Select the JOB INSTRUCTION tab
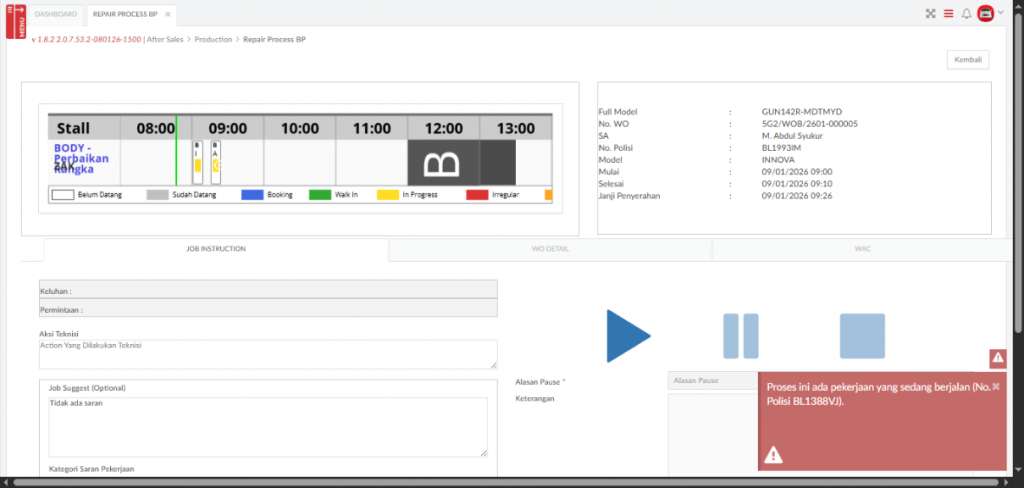This screenshot has width=1024, height=488. [x=215, y=249]
